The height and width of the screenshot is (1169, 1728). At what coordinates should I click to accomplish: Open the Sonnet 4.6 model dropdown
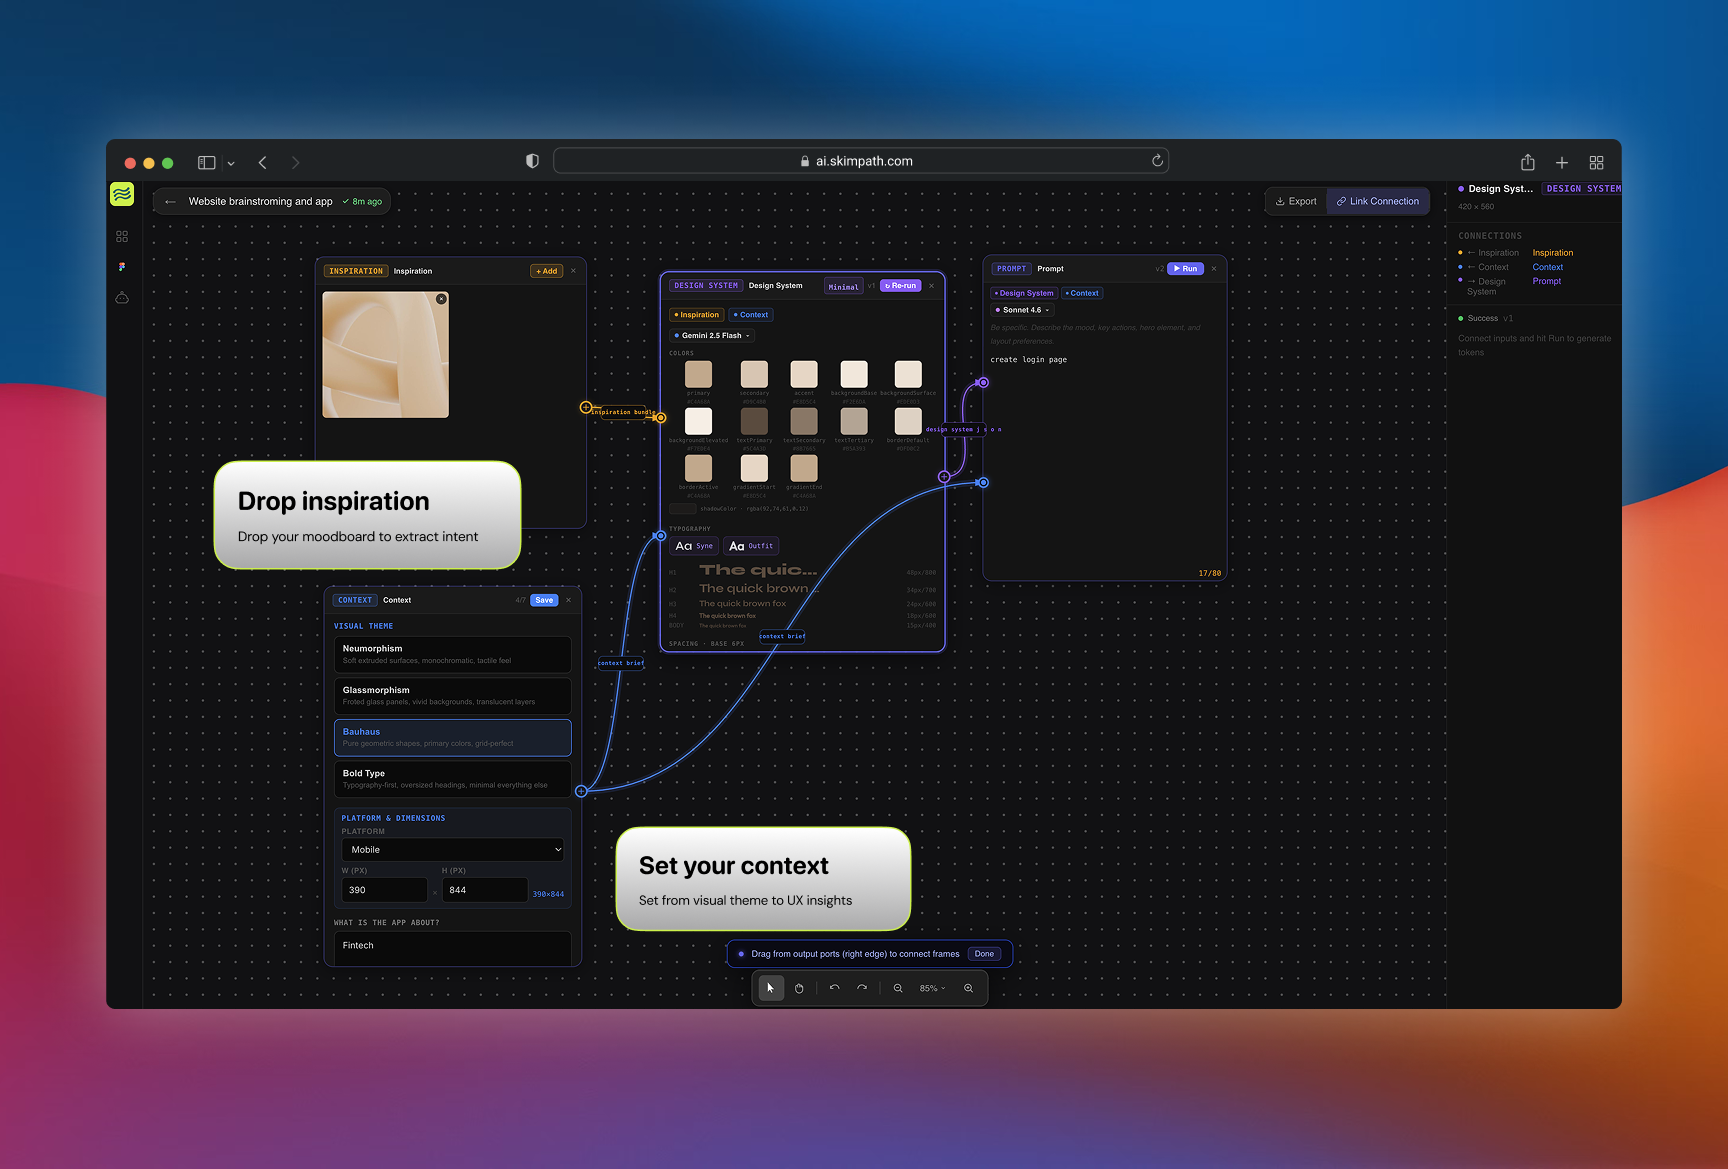click(x=1022, y=310)
